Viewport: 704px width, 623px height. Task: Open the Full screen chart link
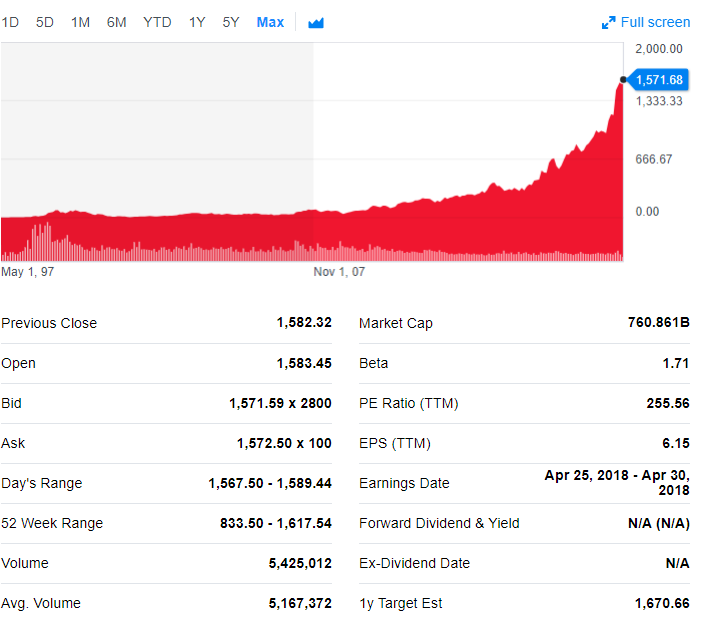(655, 22)
